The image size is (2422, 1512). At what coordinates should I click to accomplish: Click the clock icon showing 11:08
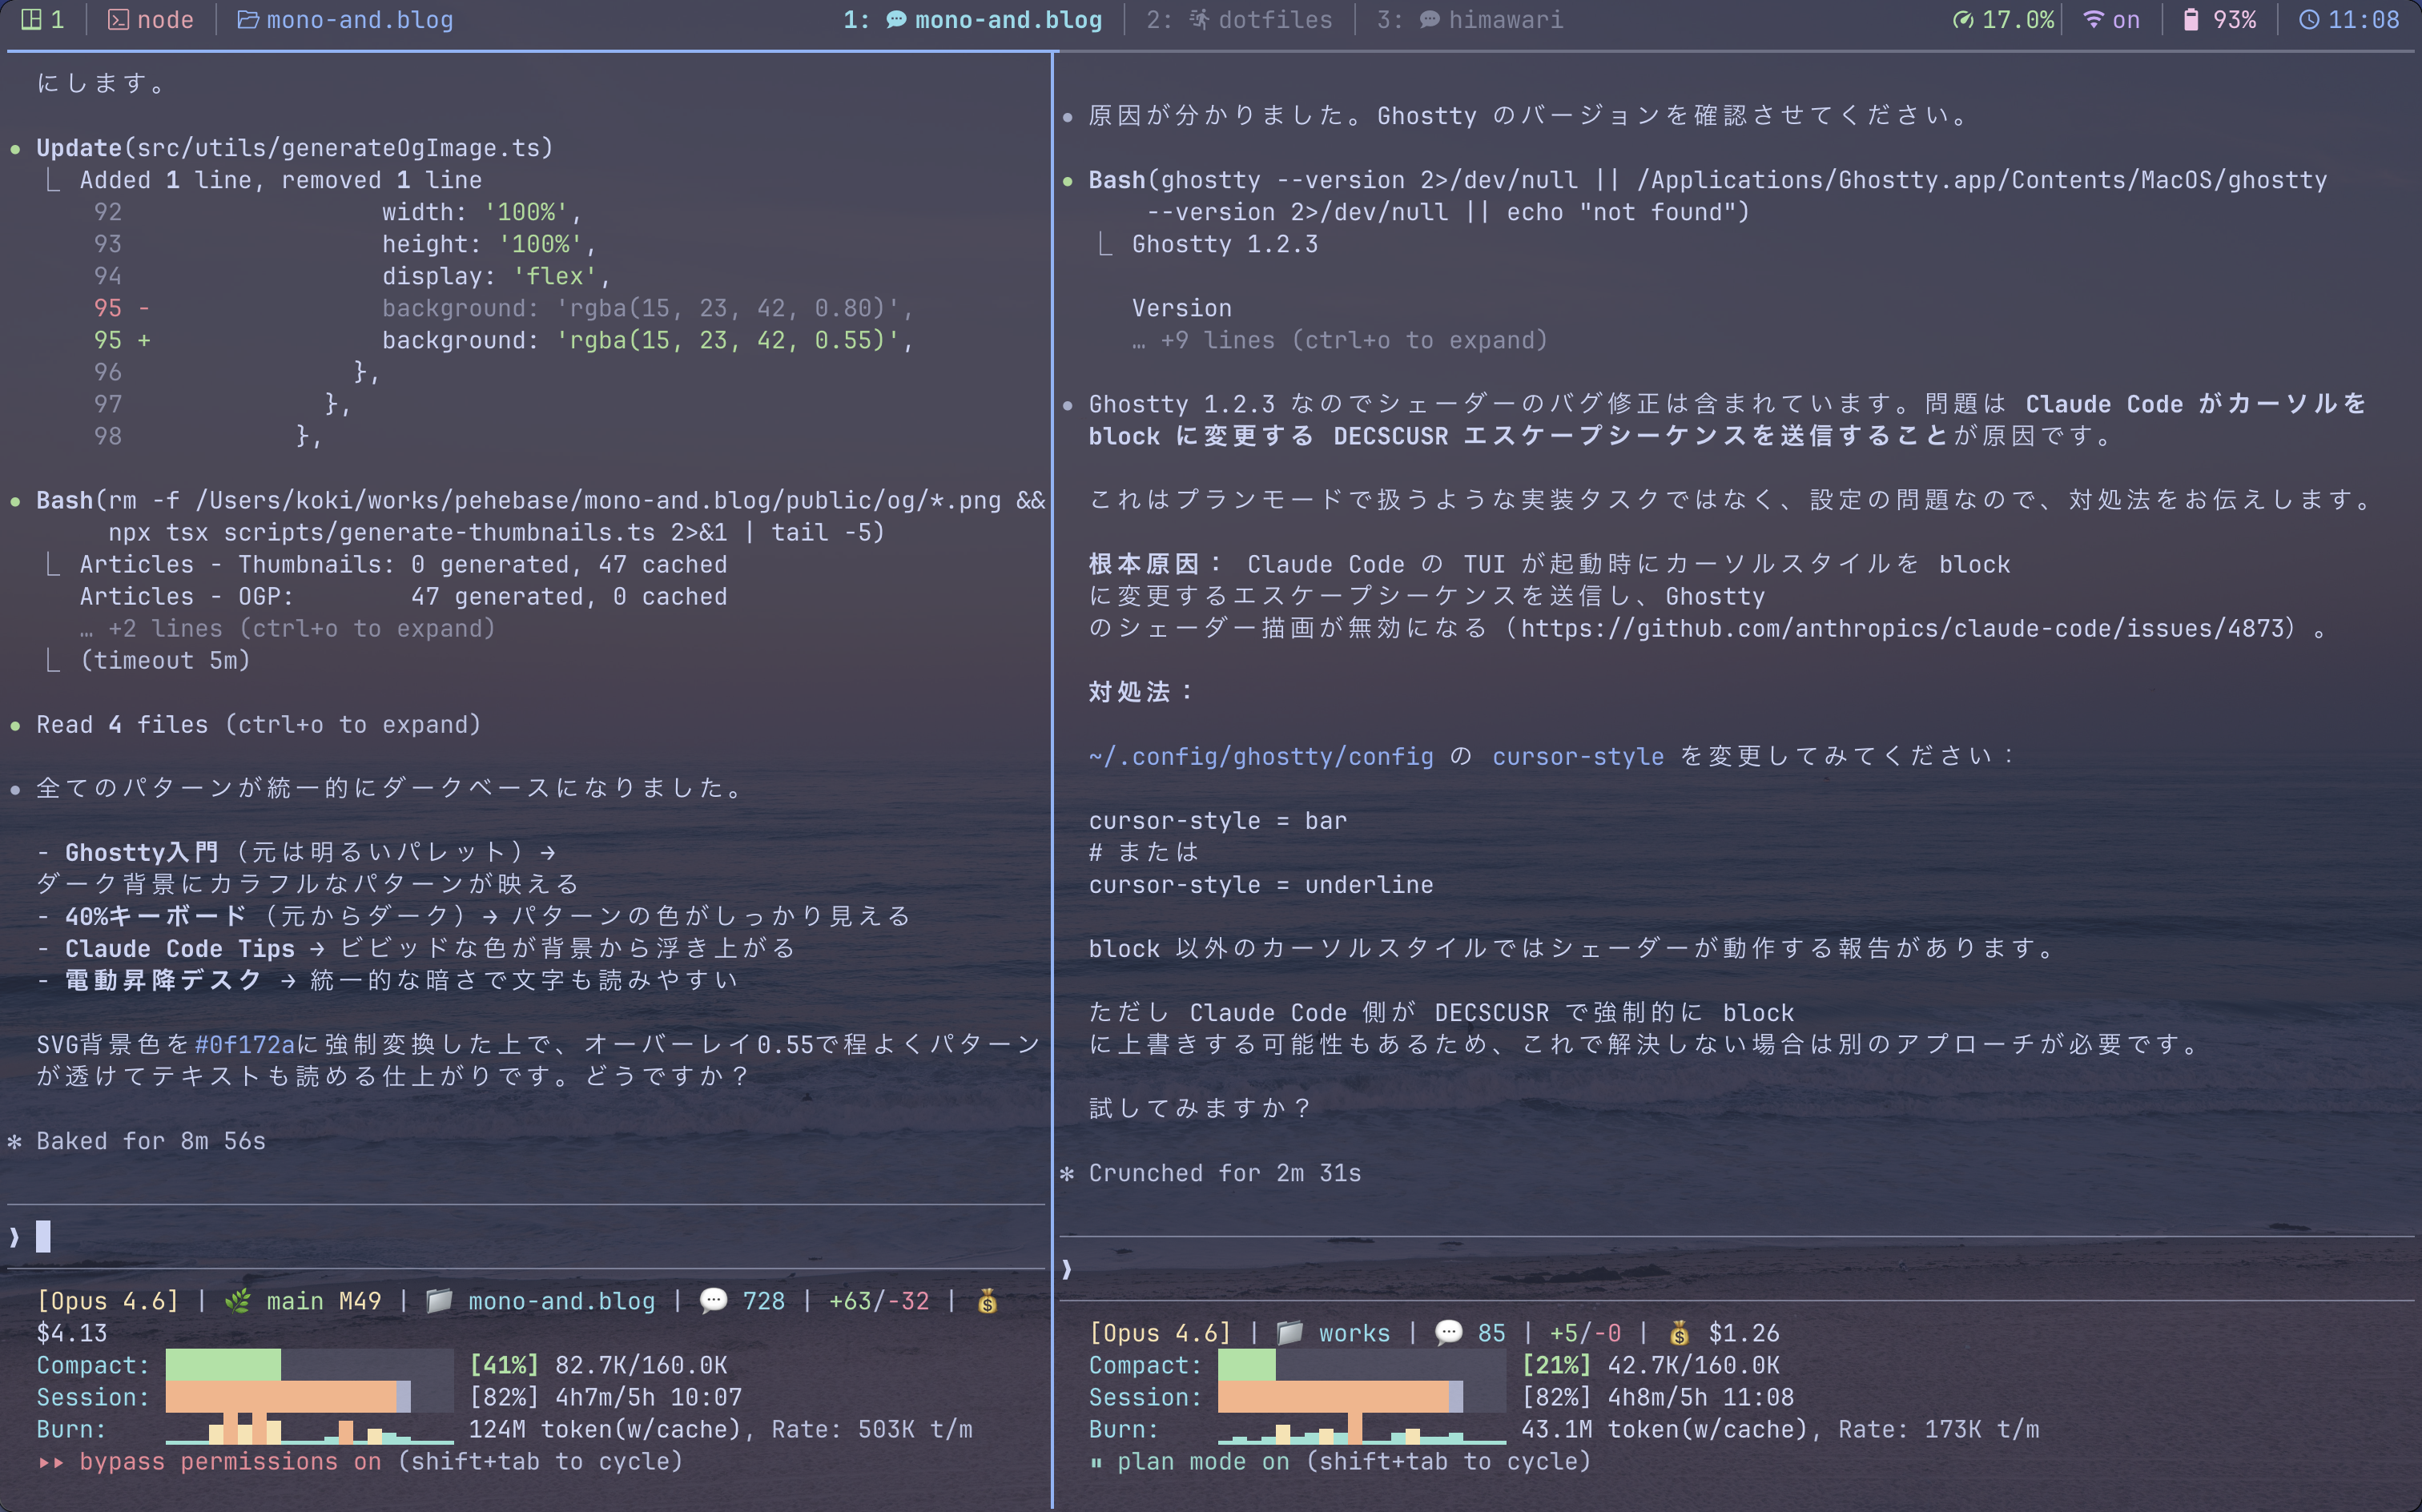pyautogui.click(x=2309, y=19)
